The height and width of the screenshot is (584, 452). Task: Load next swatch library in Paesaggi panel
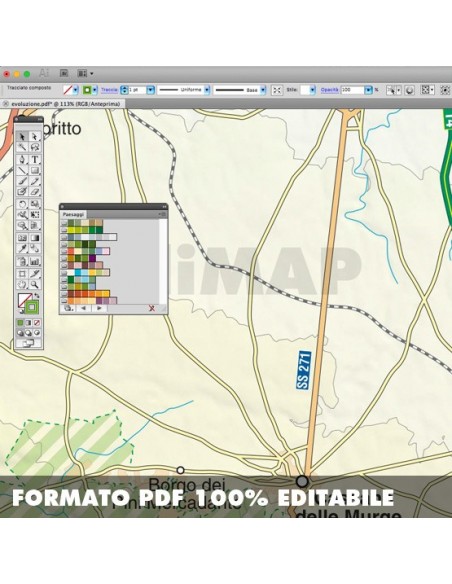coord(99,308)
